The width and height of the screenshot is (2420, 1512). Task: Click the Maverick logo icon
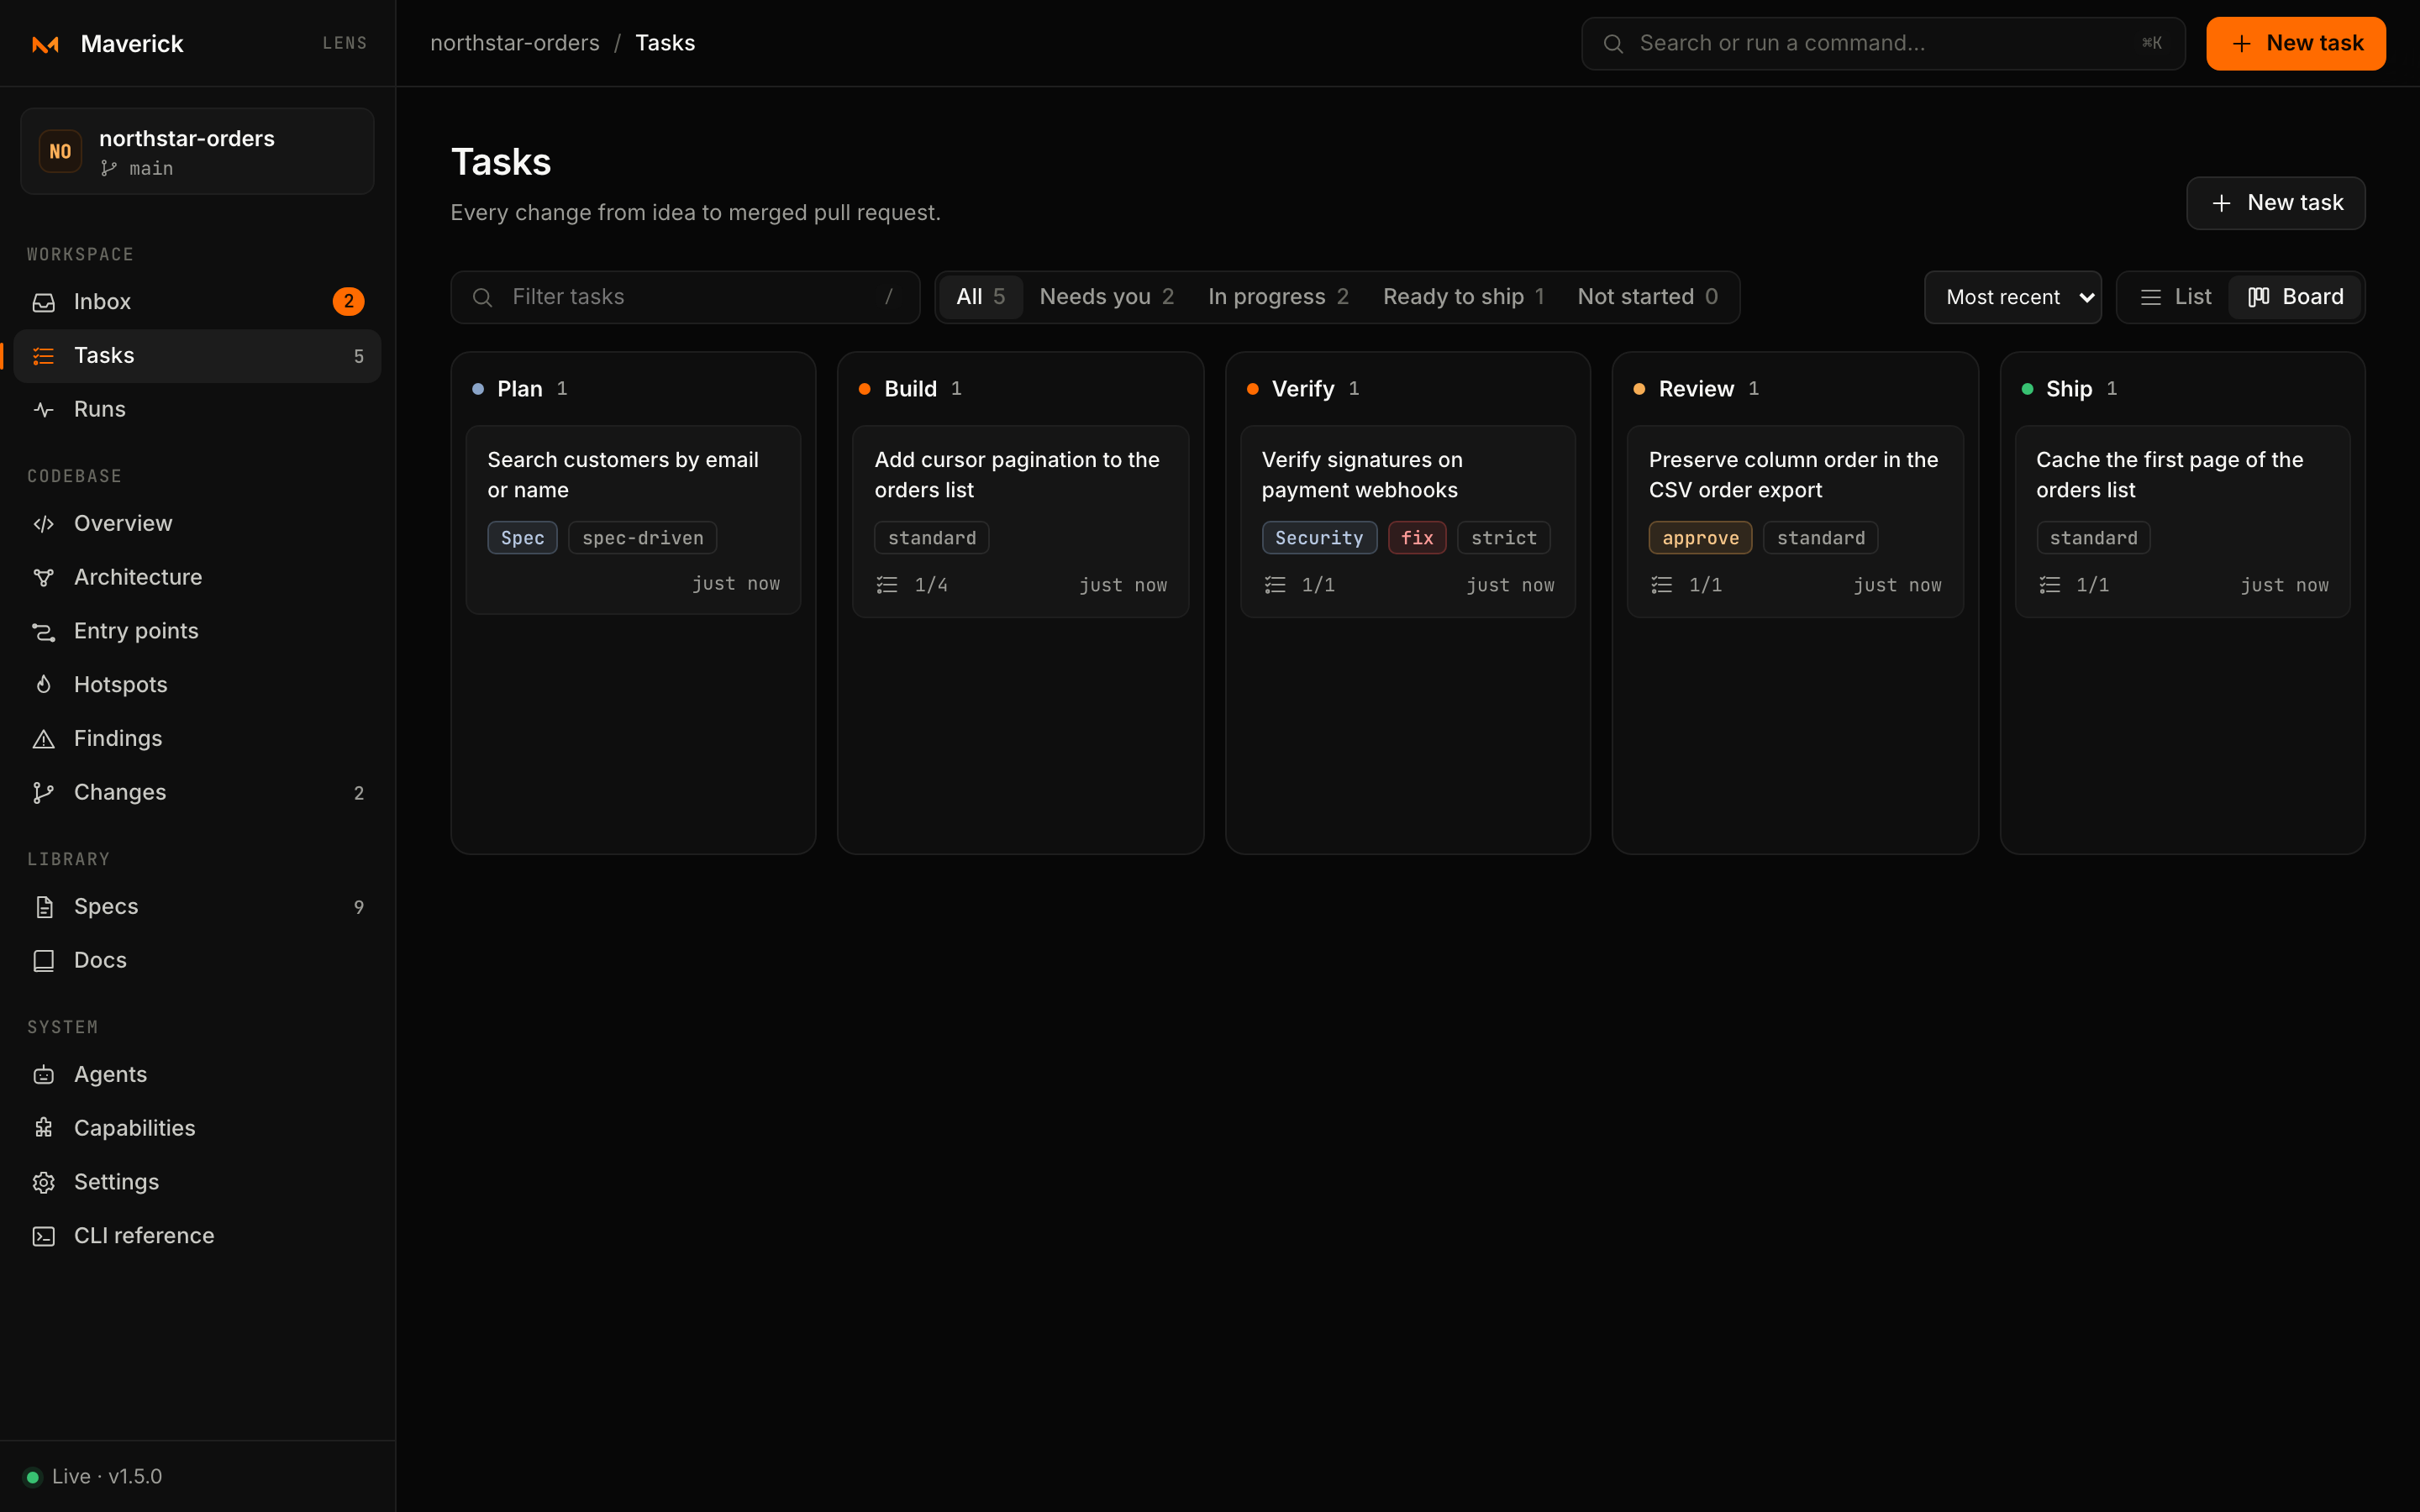click(x=45, y=44)
